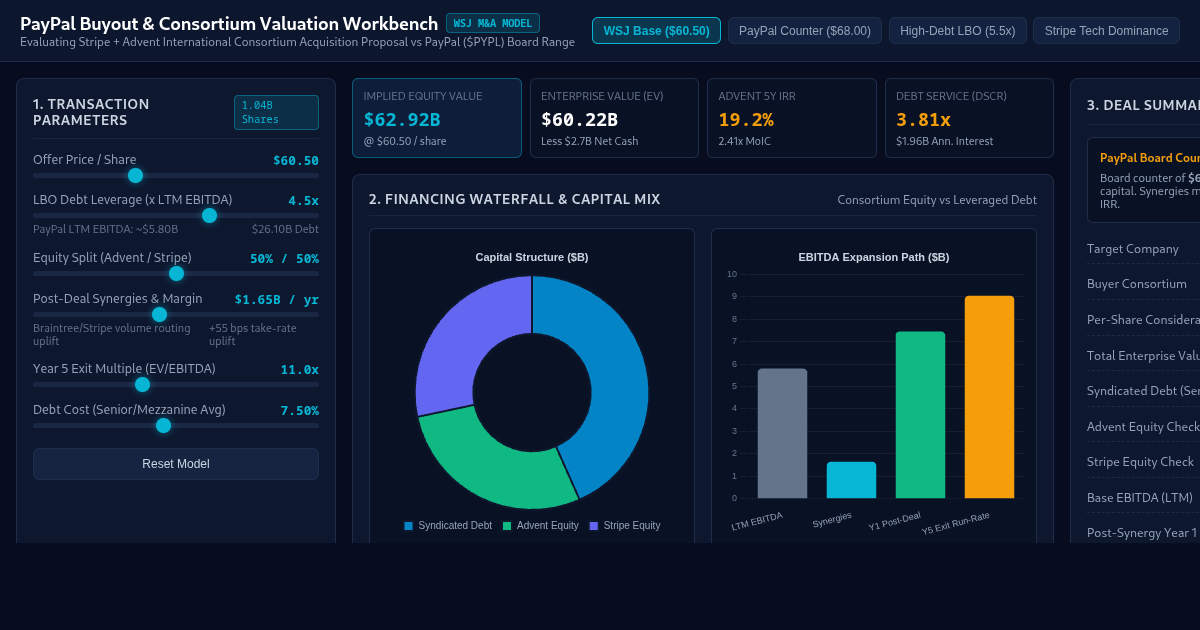Screen dimensions: 1200x630
Task: Click the 19.2% IRR figure
Action: click(x=746, y=120)
